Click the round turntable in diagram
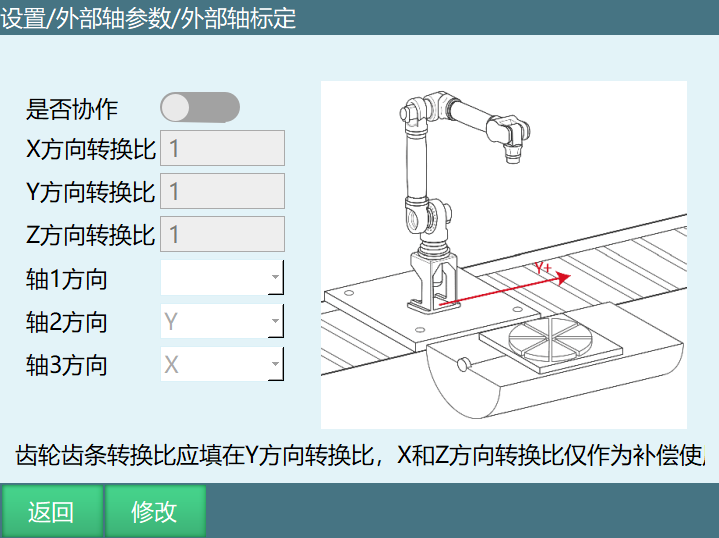Viewport: 719px width, 538px height. point(550,340)
